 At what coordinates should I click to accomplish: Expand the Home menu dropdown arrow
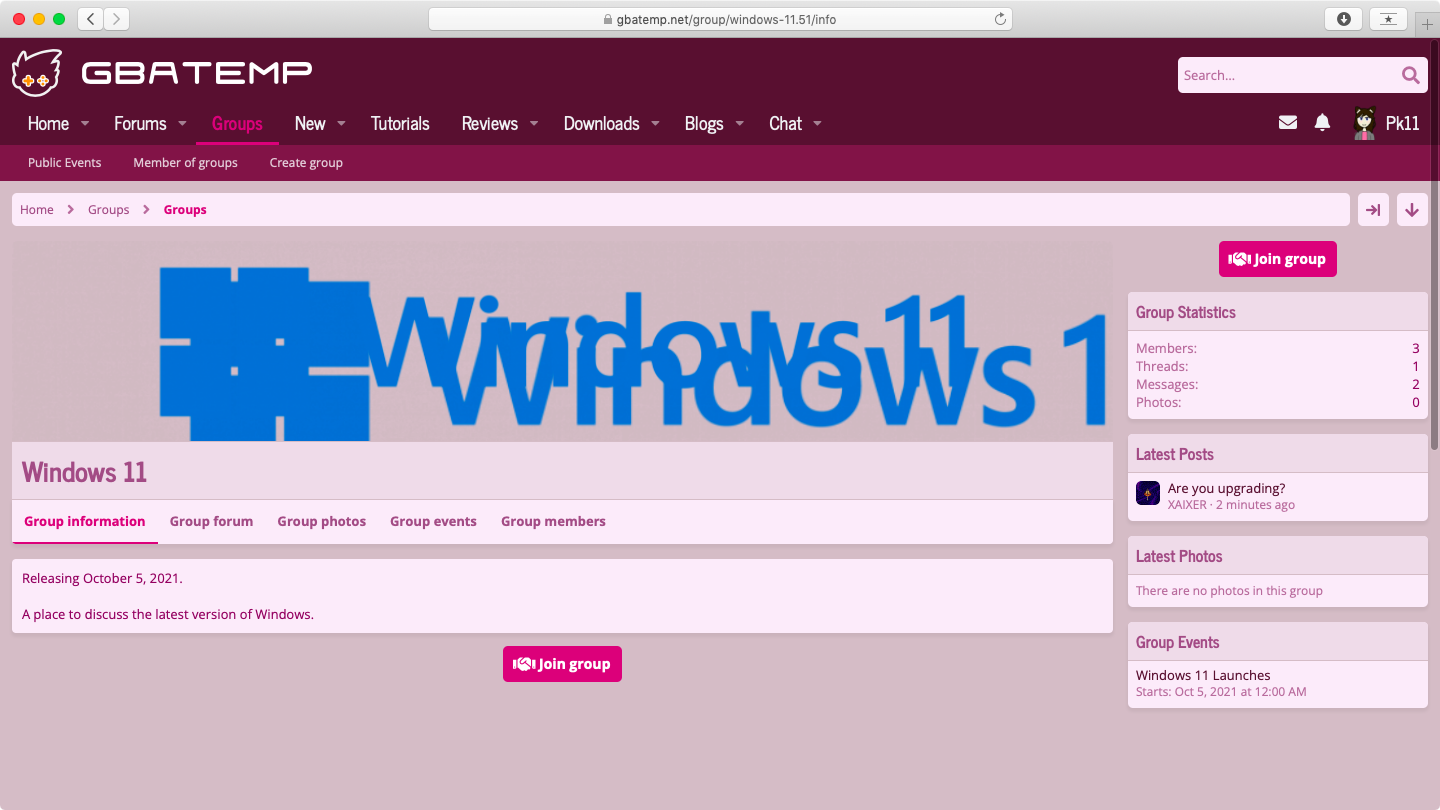(x=85, y=124)
